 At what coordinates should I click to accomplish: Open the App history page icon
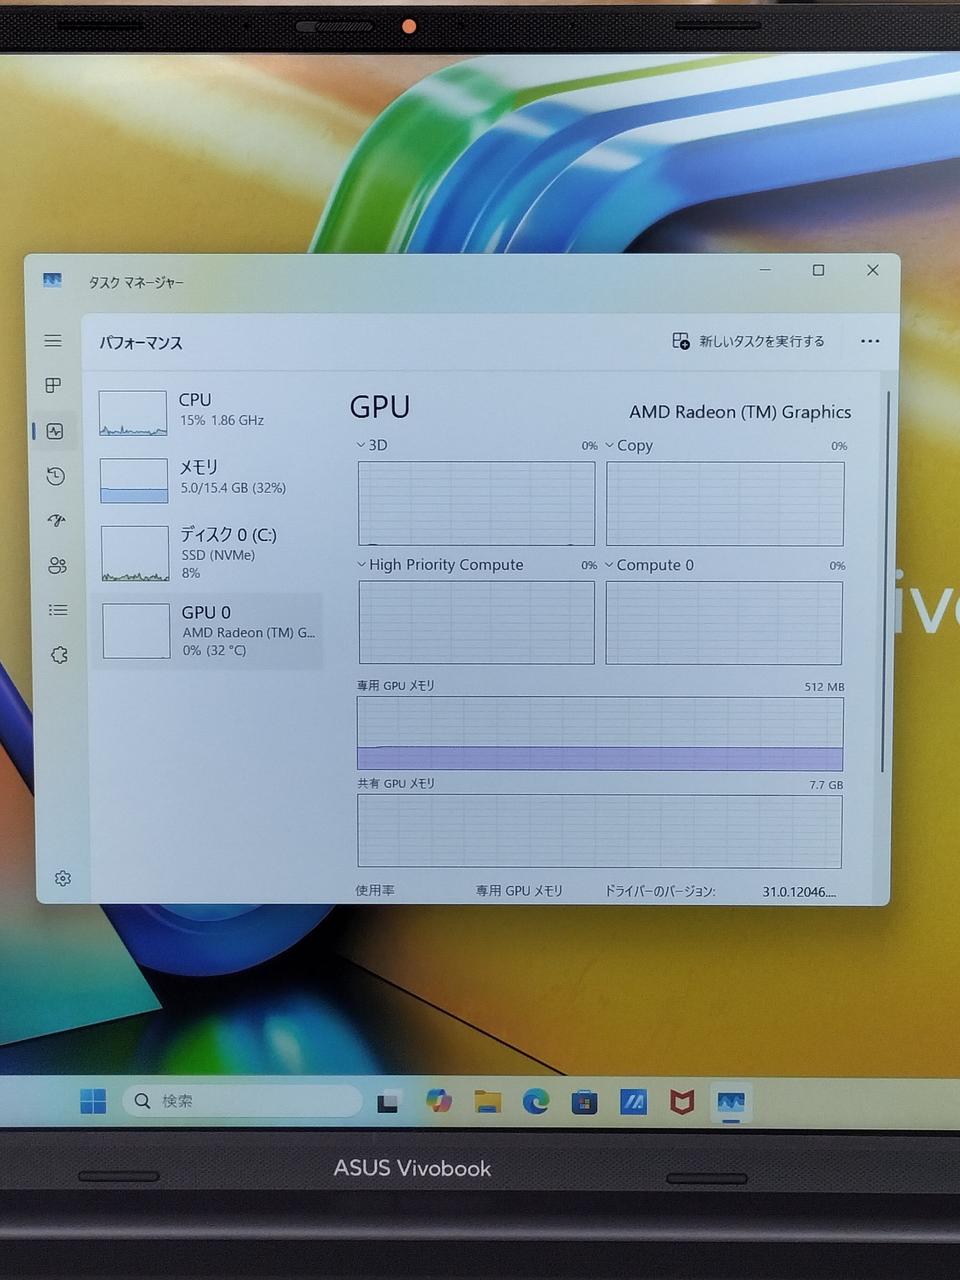(x=55, y=476)
